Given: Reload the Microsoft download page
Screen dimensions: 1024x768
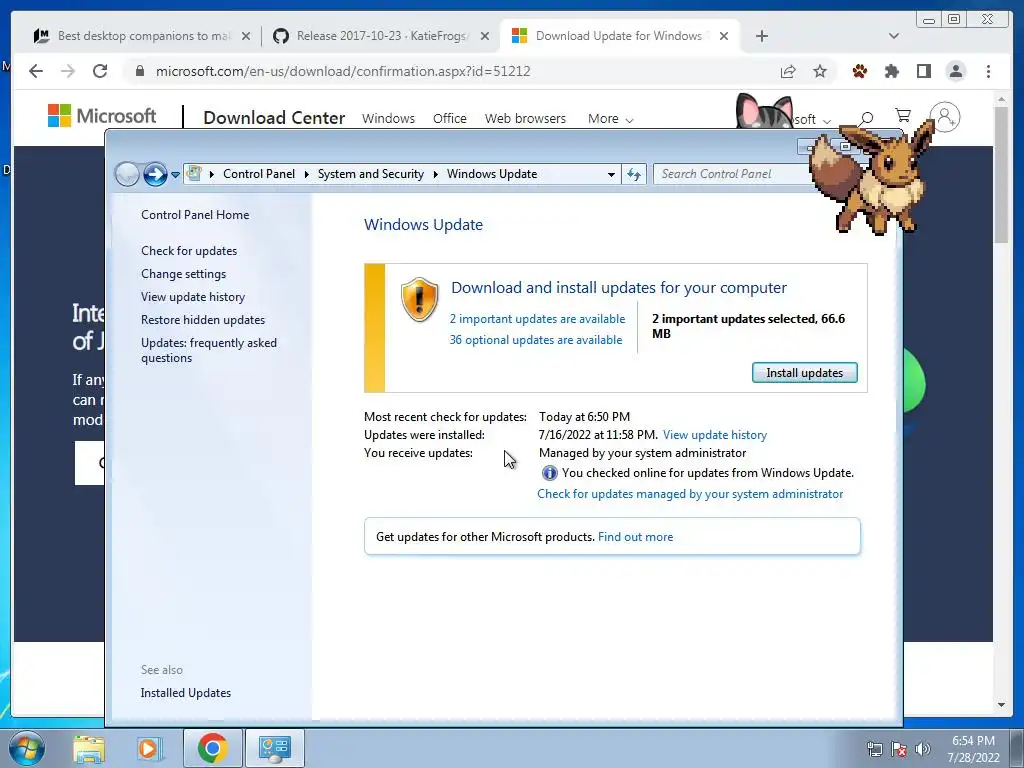Looking at the screenshot, I should coord(100,71).
